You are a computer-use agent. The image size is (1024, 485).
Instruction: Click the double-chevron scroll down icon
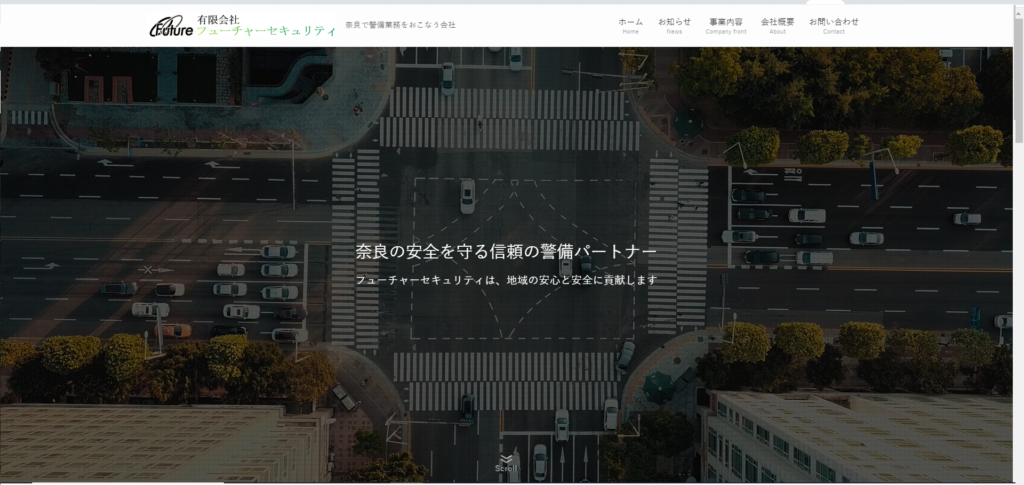coord(506,459)
